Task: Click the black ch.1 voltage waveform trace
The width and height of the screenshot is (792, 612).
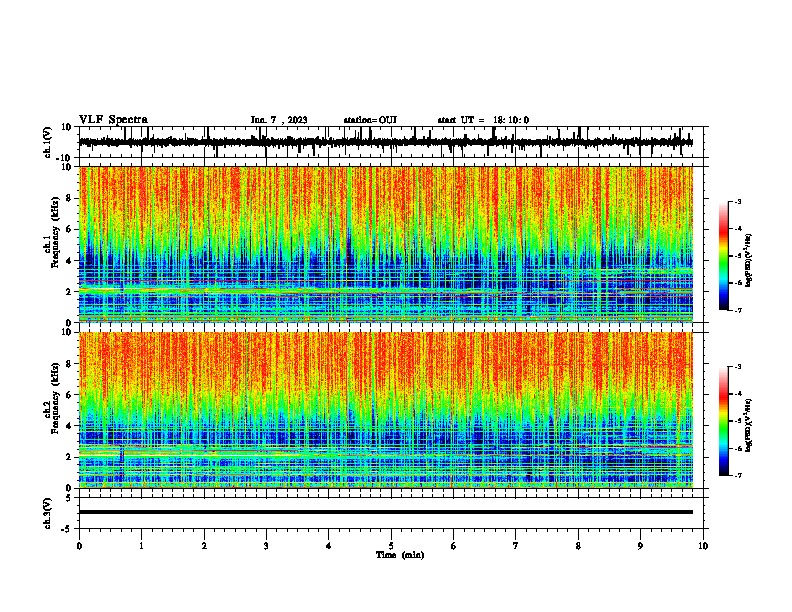Action: (x=386, y=142)
